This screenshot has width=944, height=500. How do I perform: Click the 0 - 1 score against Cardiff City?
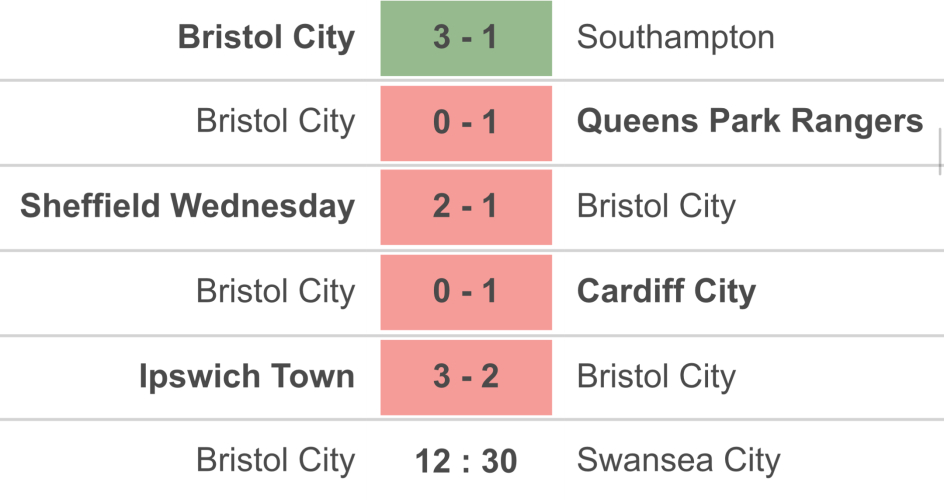point(466,292)
